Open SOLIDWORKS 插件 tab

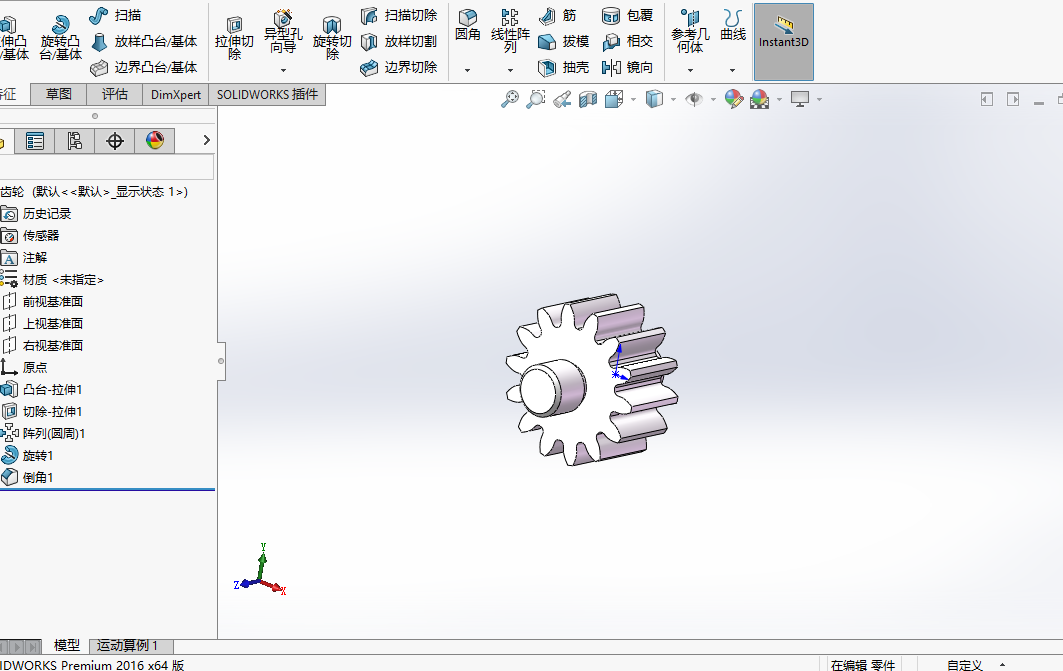[267, 94]
